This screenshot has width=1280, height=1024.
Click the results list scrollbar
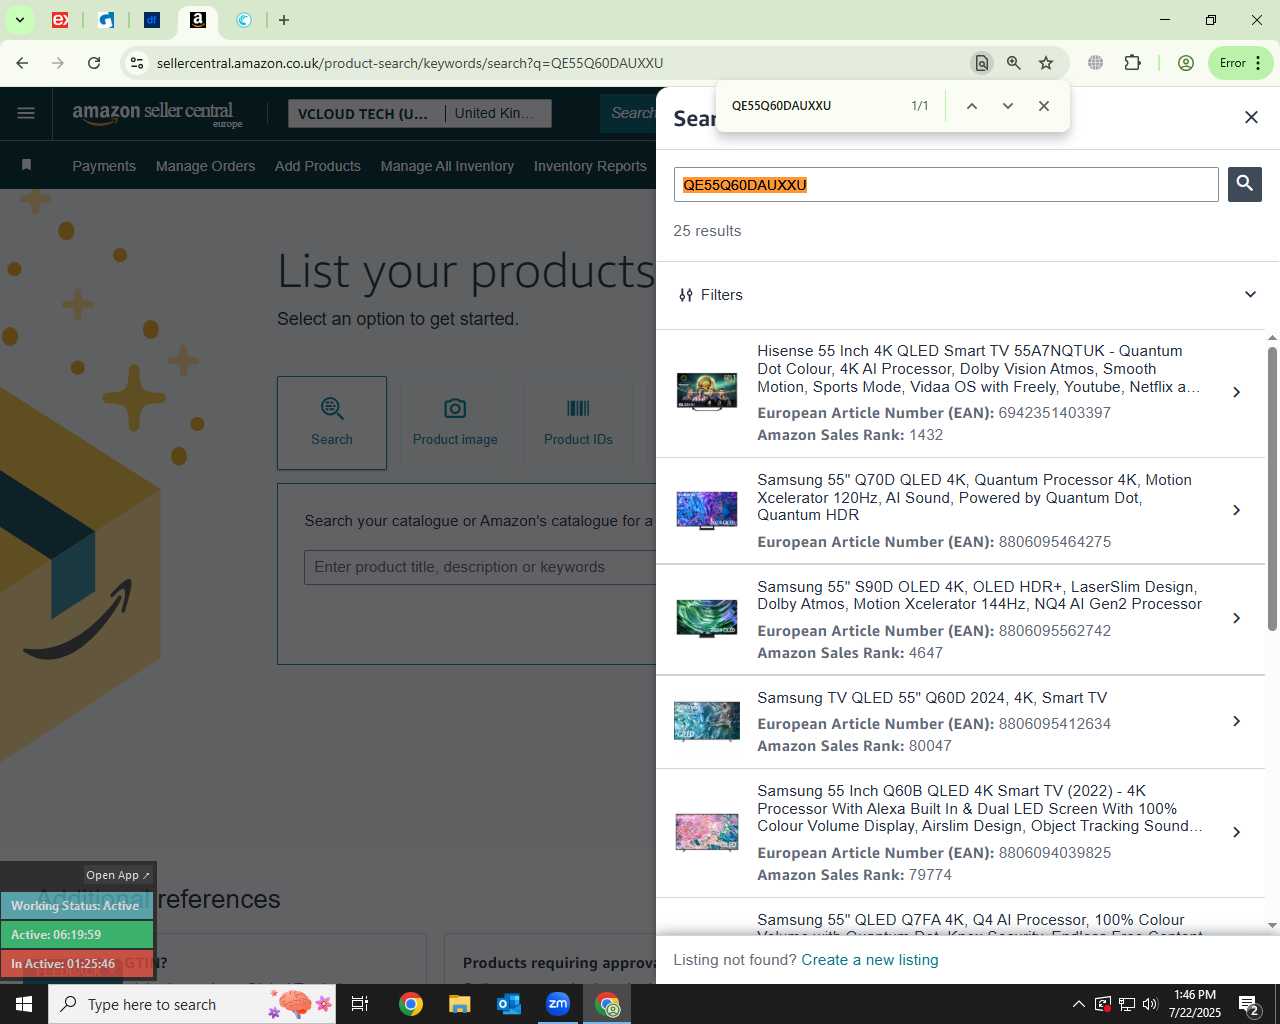click(x=1272, y=488)
